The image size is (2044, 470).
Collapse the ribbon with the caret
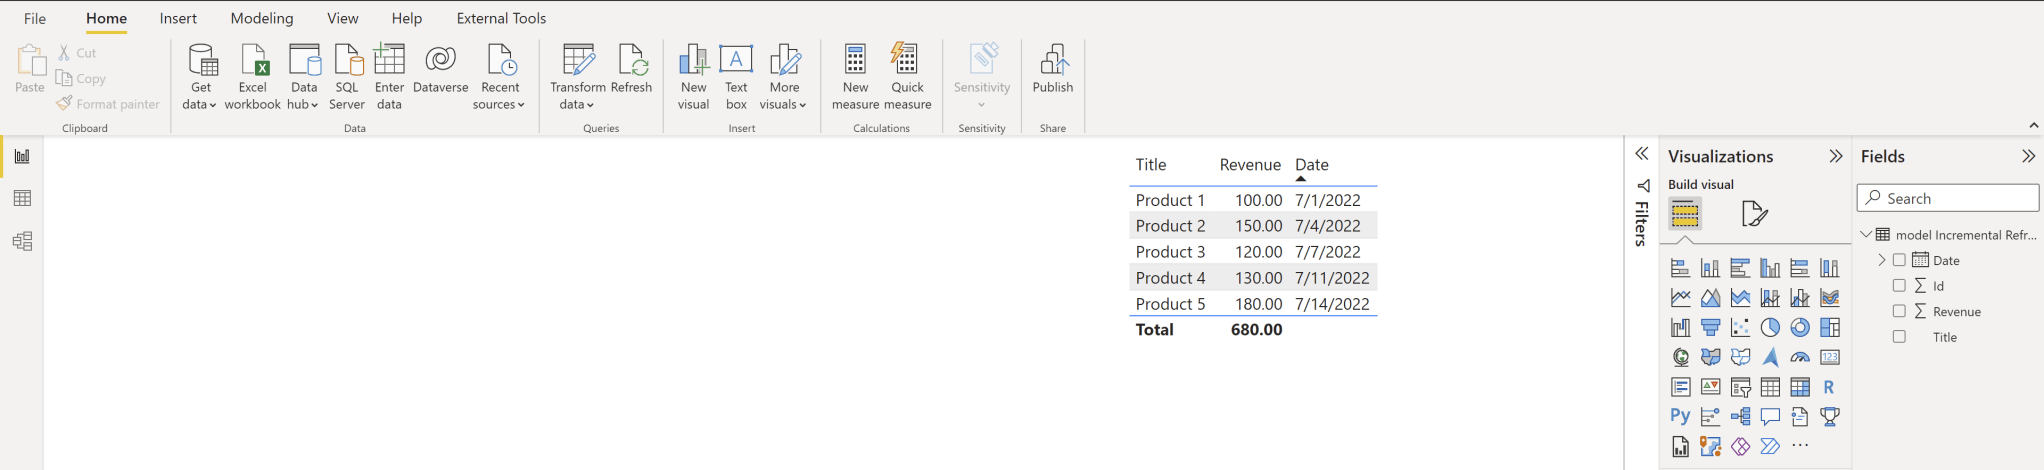tap(2033, 126)
